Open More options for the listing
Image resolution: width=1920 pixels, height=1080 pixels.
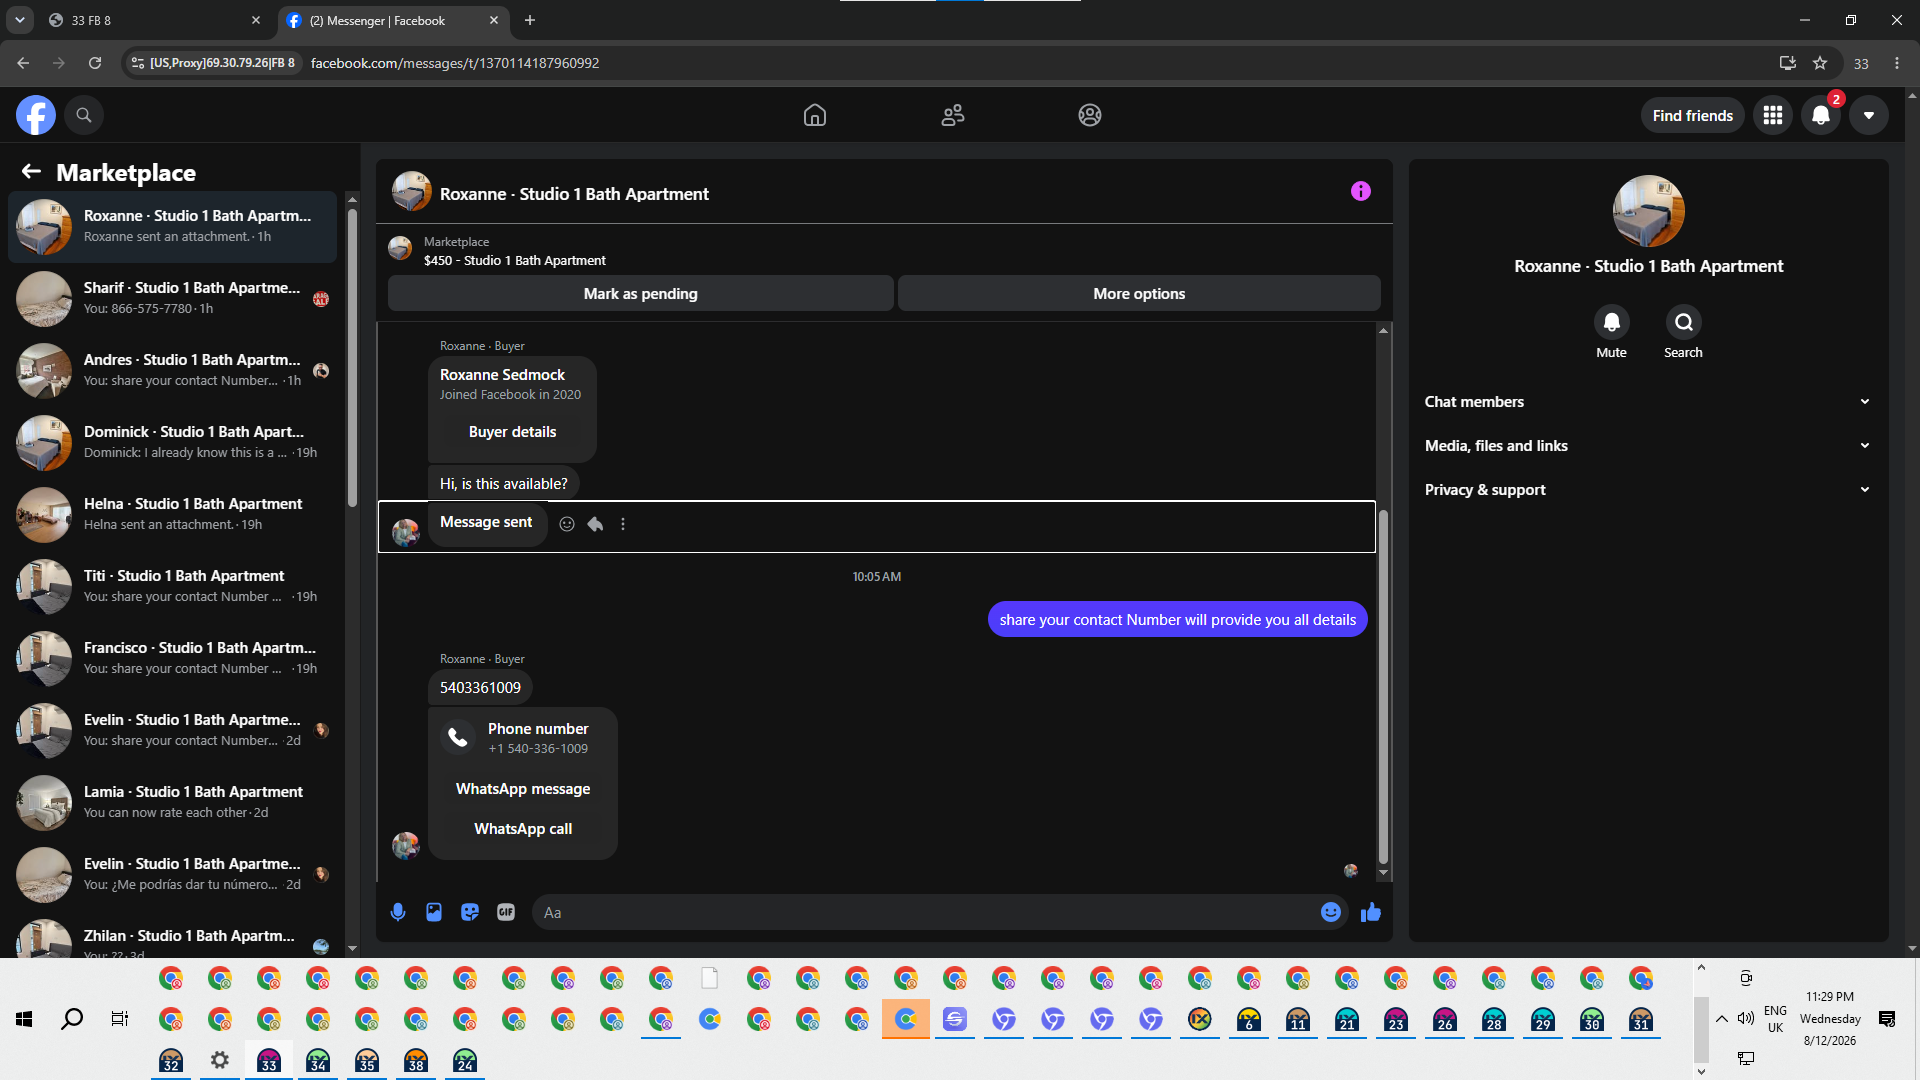pyautogui.click(x=1139, y=293)
